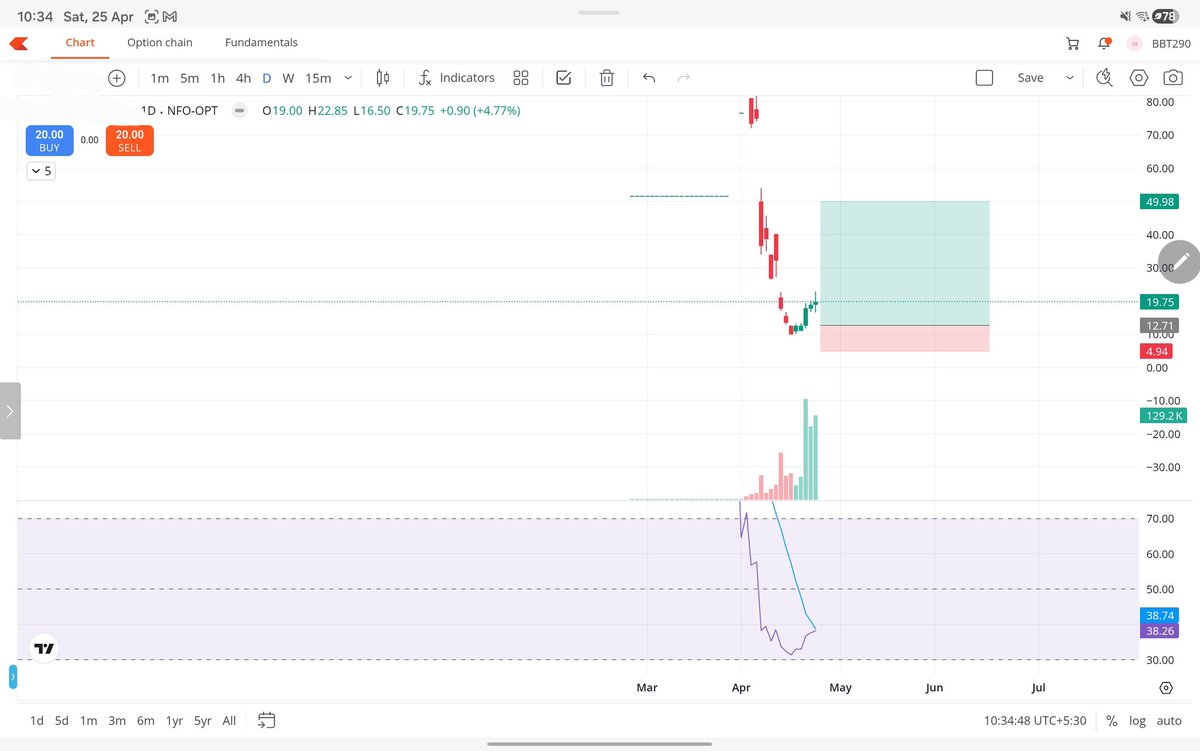Switch to the Chart tab
The image size is (1200, 751).
point(80,43)
